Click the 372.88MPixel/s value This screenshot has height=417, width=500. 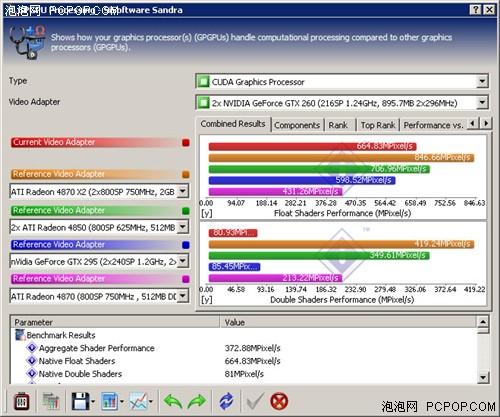pyautogui.click(x=252, y=348)
